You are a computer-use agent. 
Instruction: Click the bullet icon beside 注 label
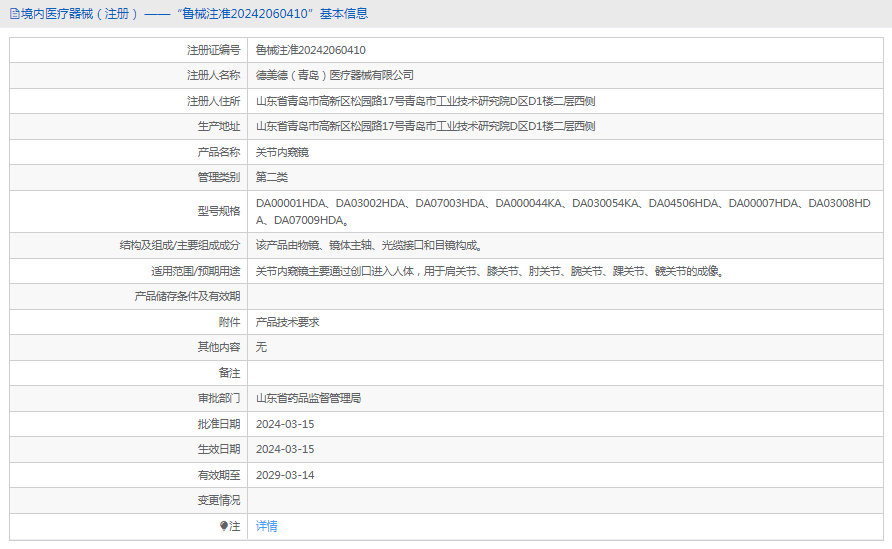(x=224, y=526)
